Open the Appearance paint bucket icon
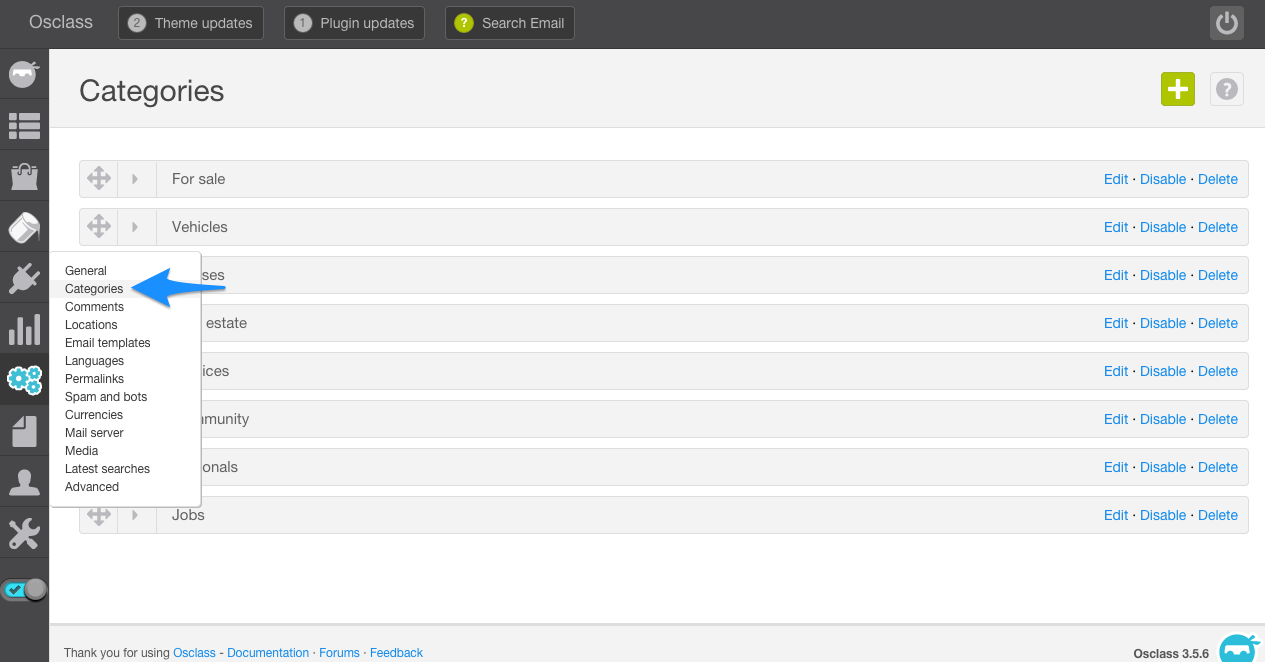 [x=24, y=228]
